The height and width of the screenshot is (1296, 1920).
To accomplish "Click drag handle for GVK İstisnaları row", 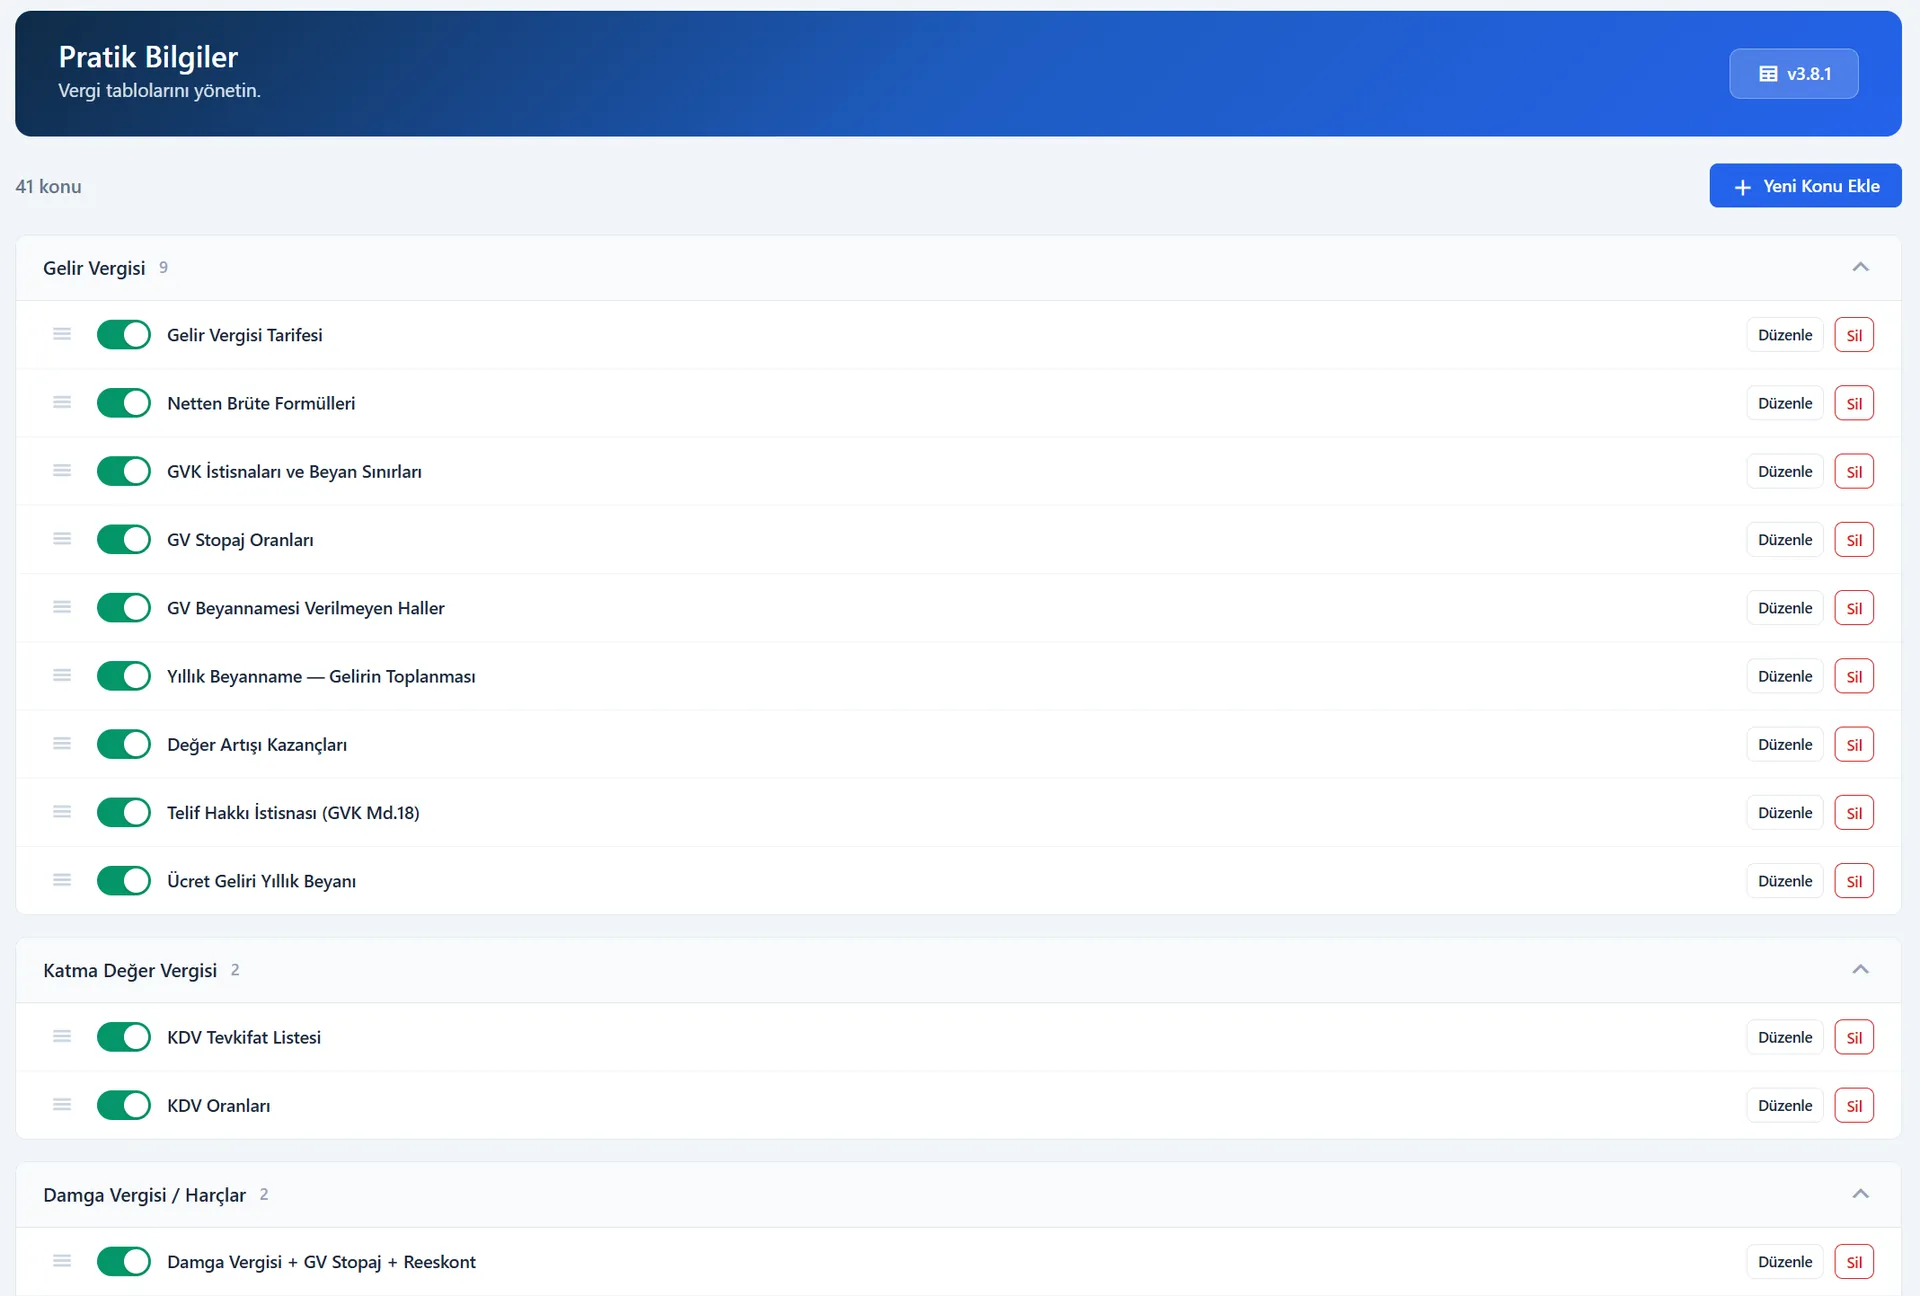I will [62, 470].
